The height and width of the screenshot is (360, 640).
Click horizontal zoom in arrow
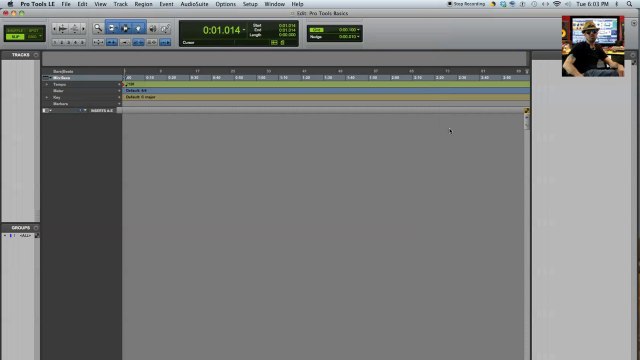(83, 29)
